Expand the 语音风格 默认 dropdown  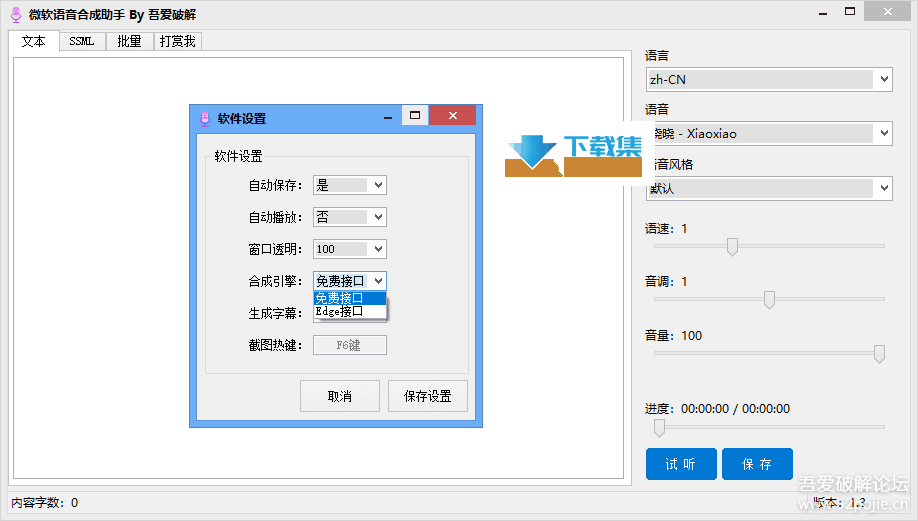769,188
